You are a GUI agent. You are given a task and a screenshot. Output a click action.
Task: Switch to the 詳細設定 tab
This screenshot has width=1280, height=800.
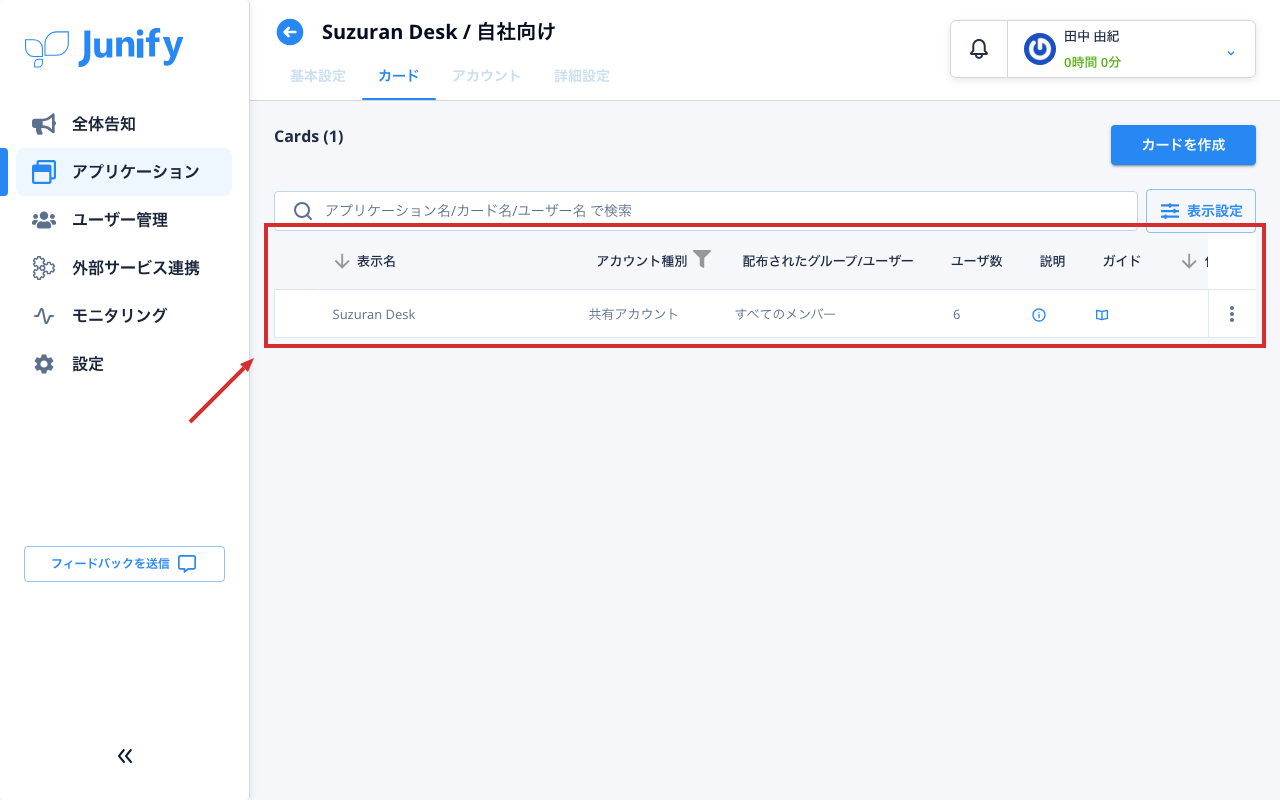coord(582,76)
